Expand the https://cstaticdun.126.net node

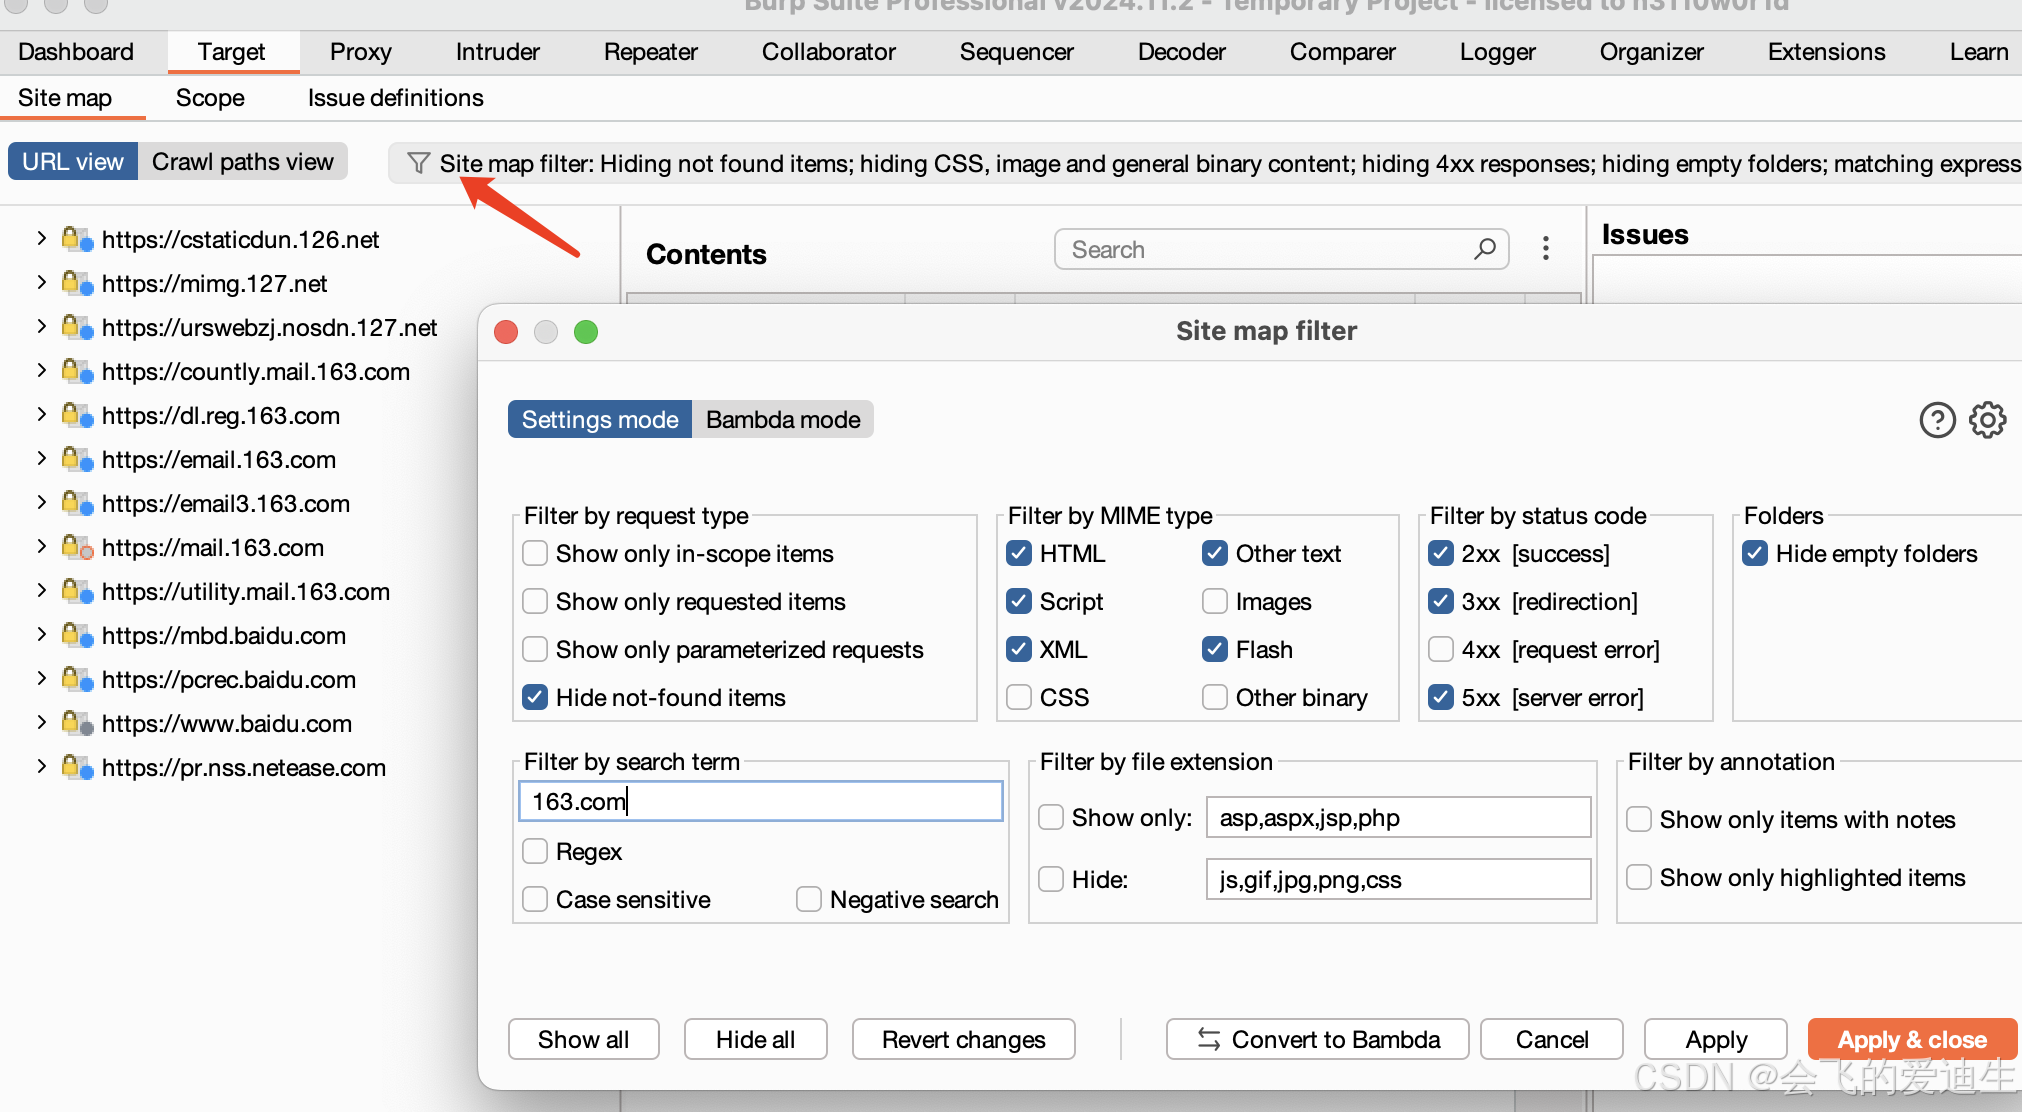(x=41, y=239)
